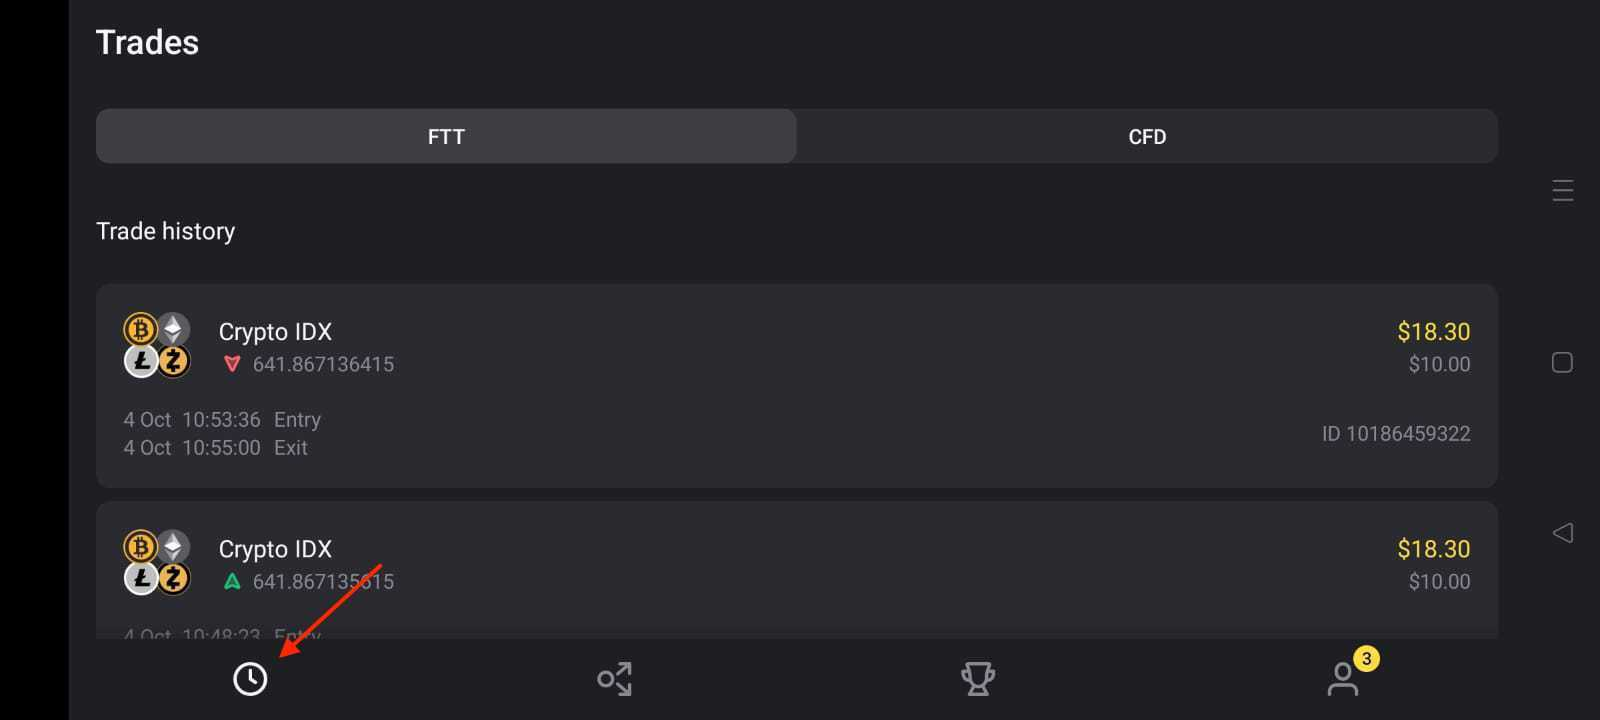Switch to the FTT tab

tap(446, 137)
